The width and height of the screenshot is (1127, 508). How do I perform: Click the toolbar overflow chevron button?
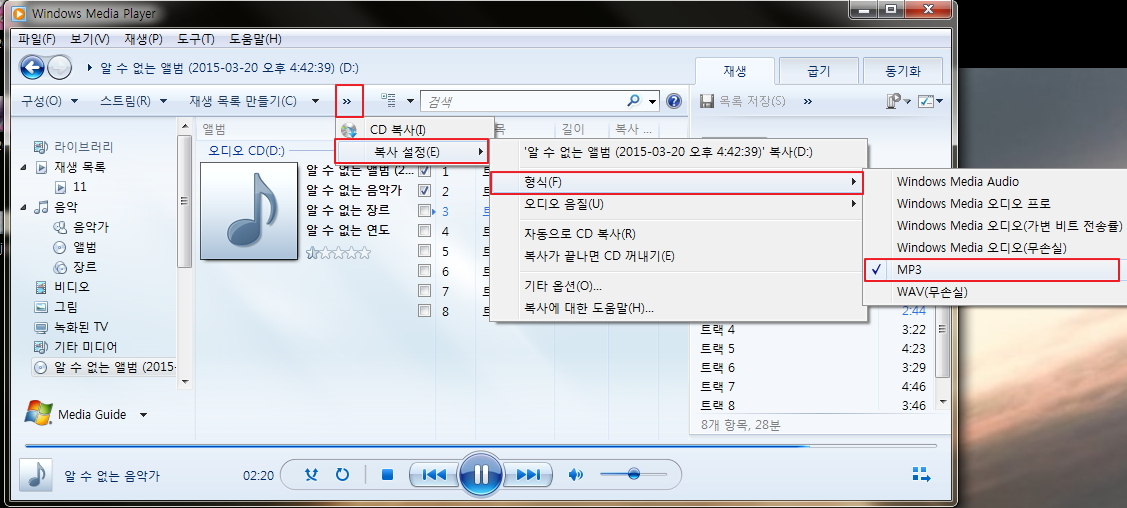[x=347, y=101]
